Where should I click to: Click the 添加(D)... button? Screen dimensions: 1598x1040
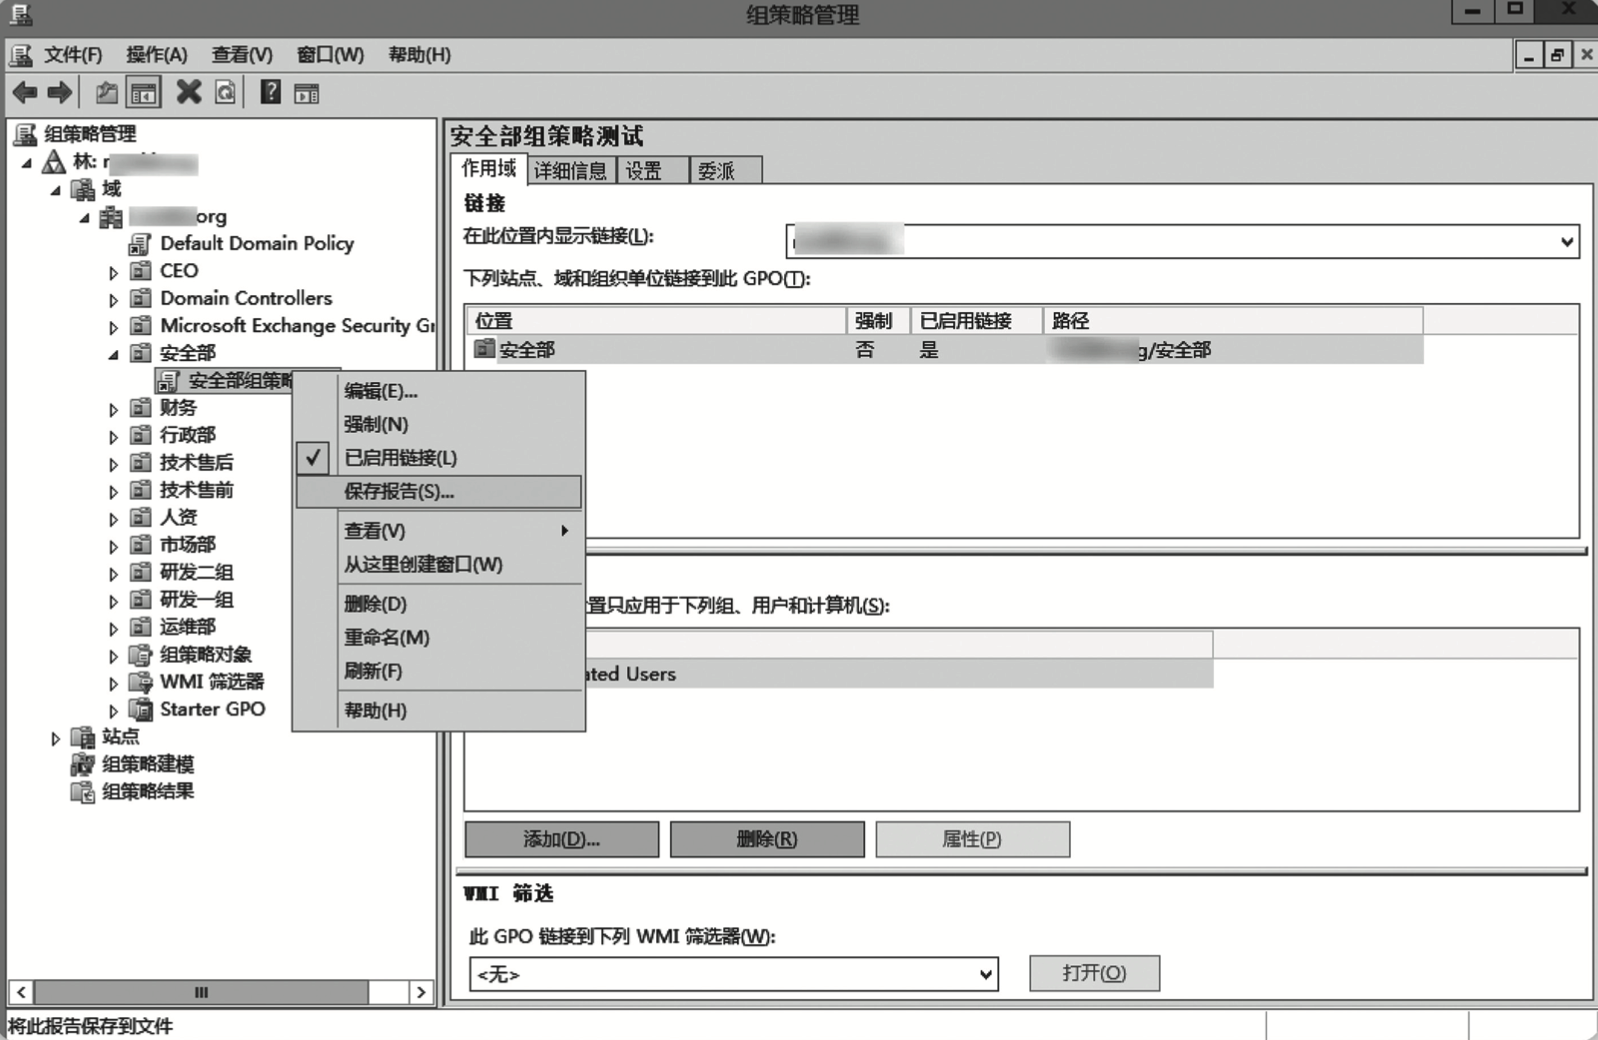point(562,839)
